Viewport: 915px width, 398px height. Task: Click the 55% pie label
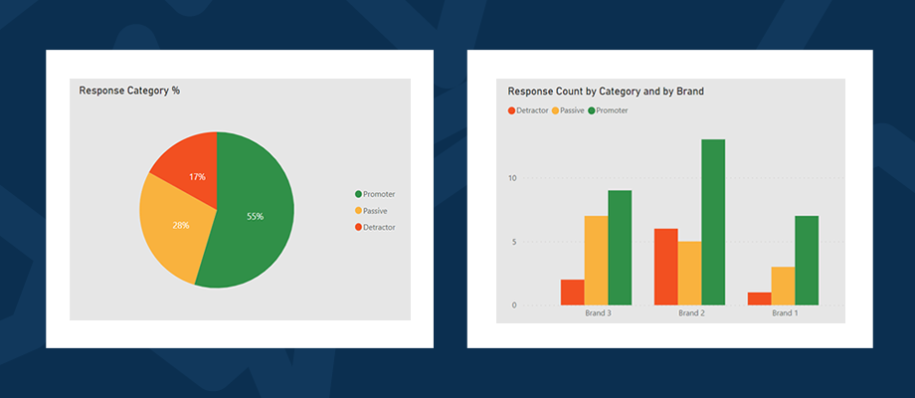255,217
